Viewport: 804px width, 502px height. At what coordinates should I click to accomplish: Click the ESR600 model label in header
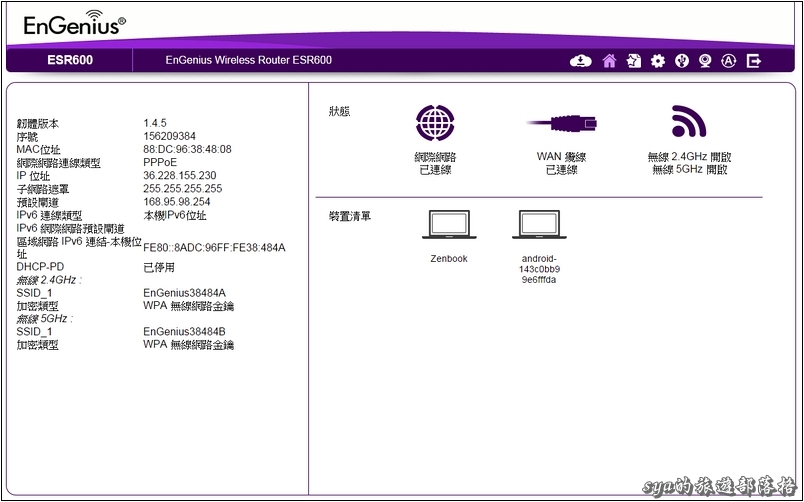pos(70,60)
